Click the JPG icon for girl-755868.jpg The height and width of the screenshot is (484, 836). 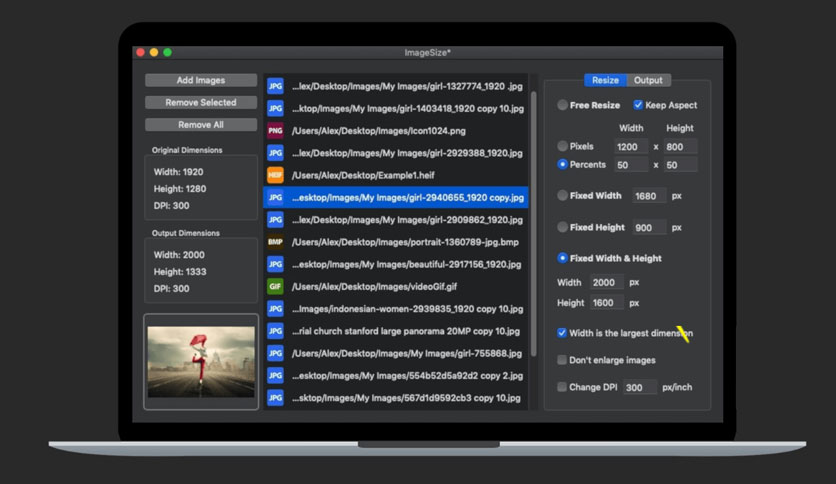point(275,353)
